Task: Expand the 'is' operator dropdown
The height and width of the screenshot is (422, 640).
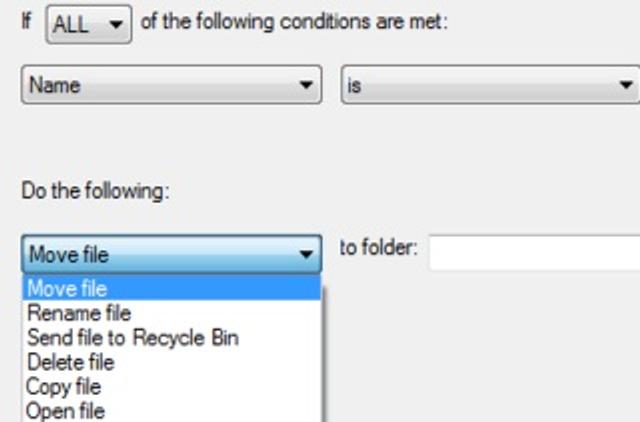Action: 489,86
